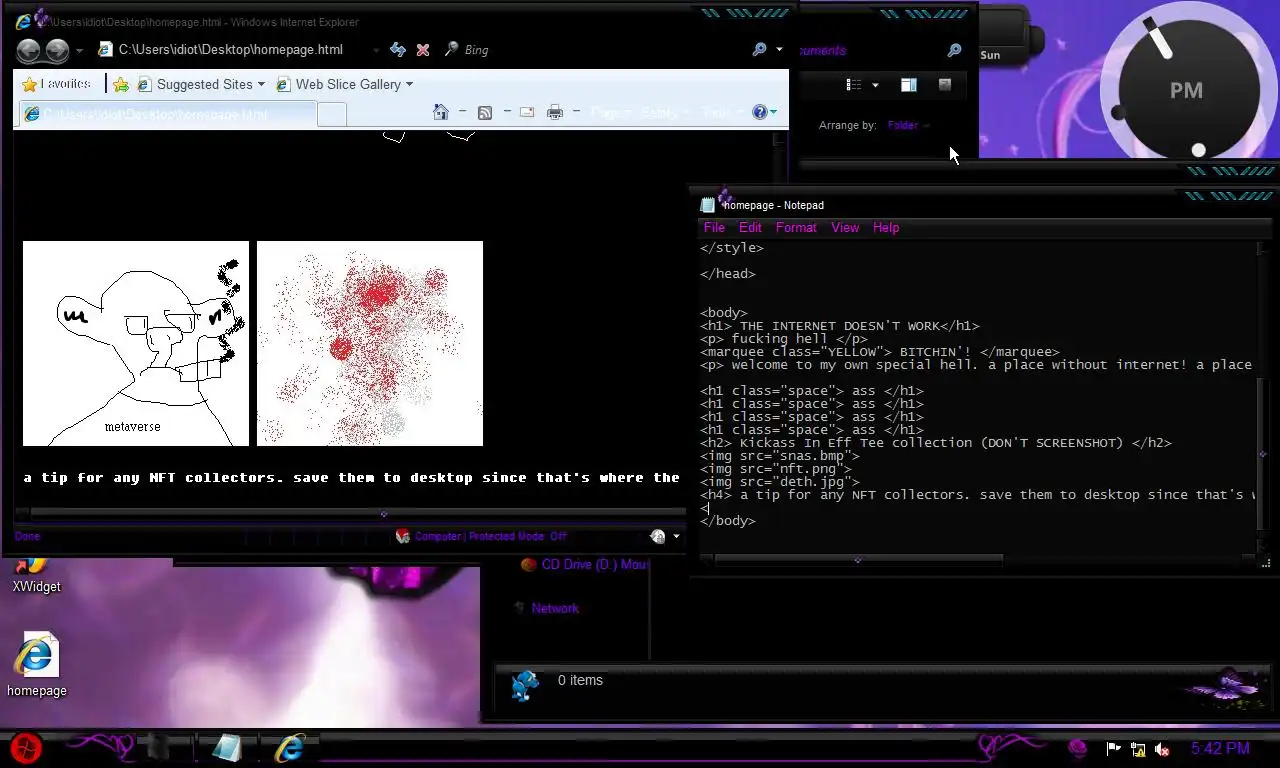Click the Protected Mode status bar text
1280x768 pixels.
pos(491,536)
